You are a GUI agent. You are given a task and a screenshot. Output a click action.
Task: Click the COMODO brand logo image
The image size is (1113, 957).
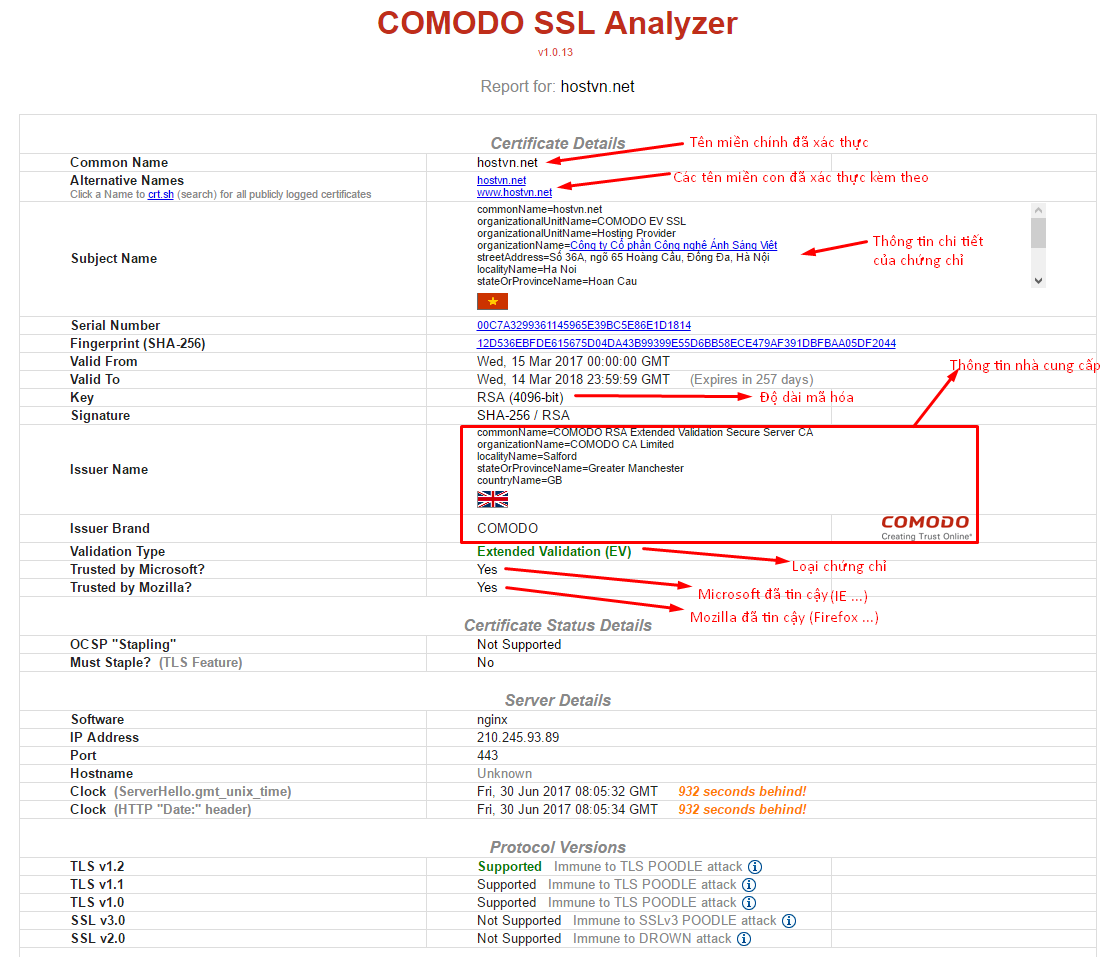(926, 527)
